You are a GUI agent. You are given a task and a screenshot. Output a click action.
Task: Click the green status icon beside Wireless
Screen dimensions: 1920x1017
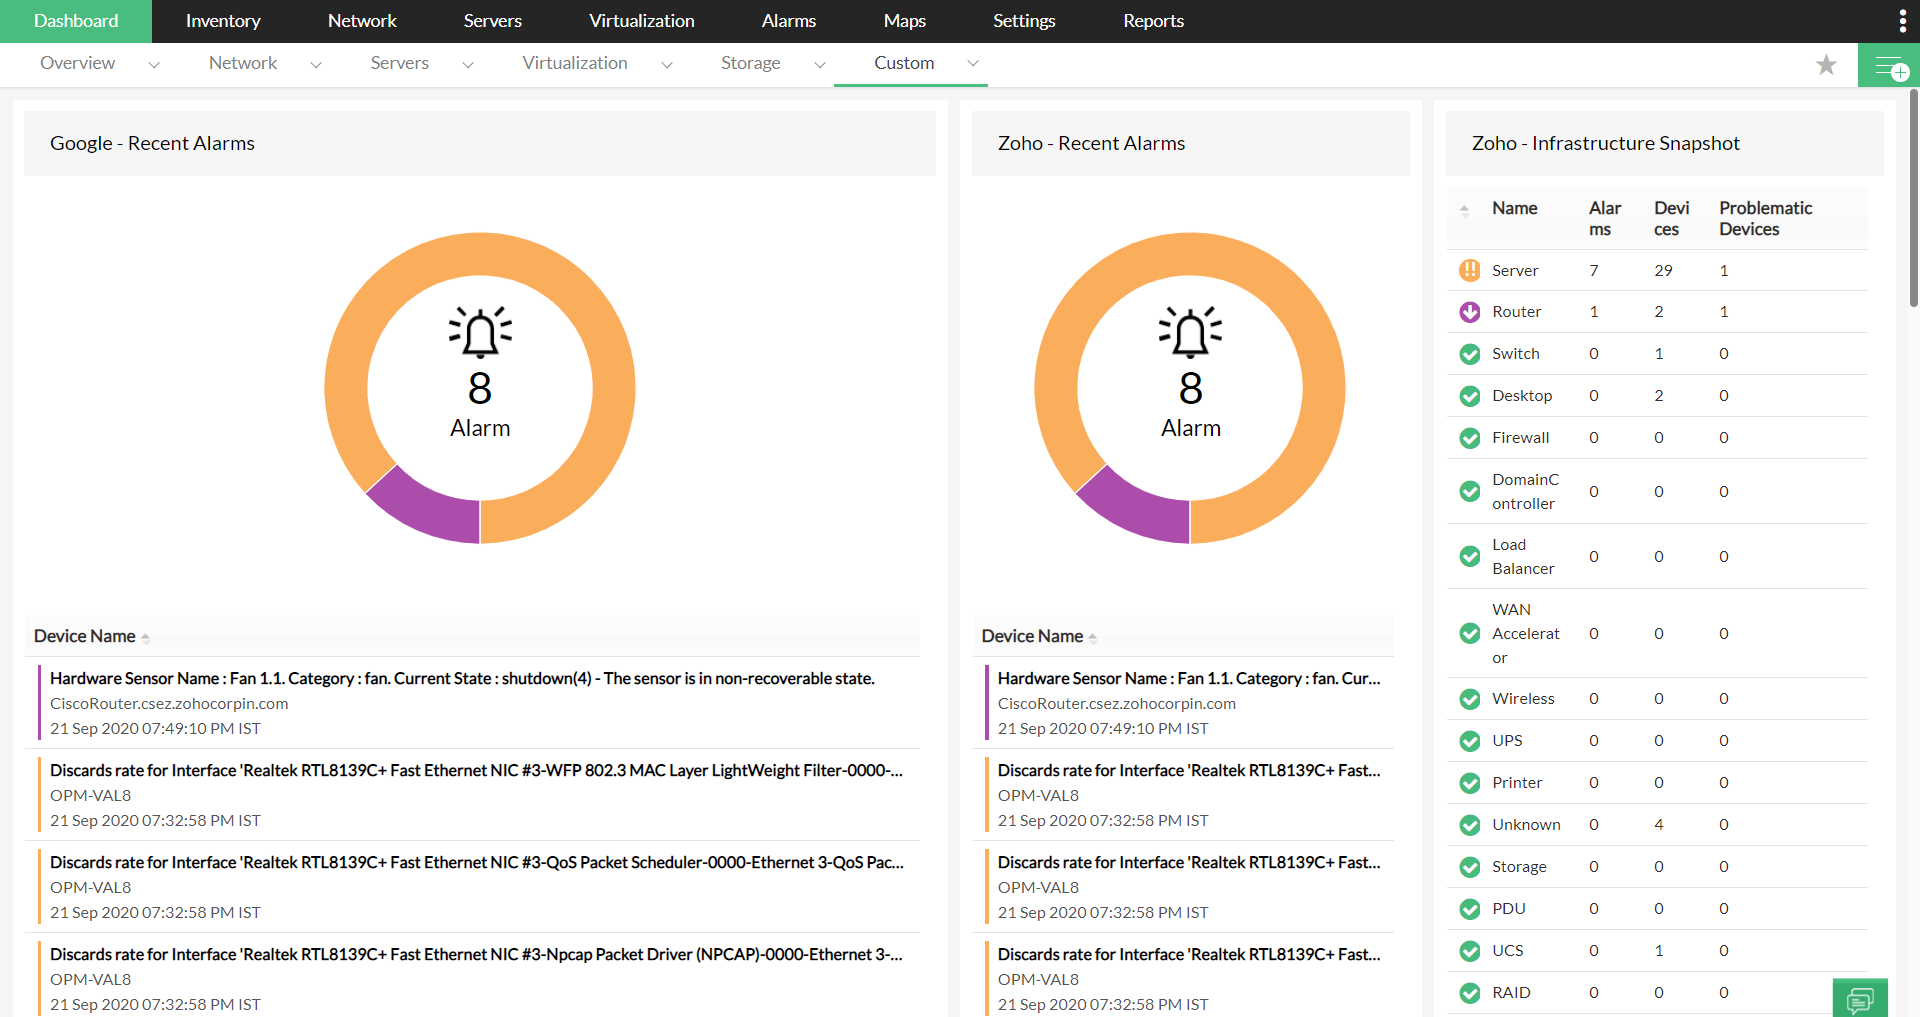tap(1469, 699)
